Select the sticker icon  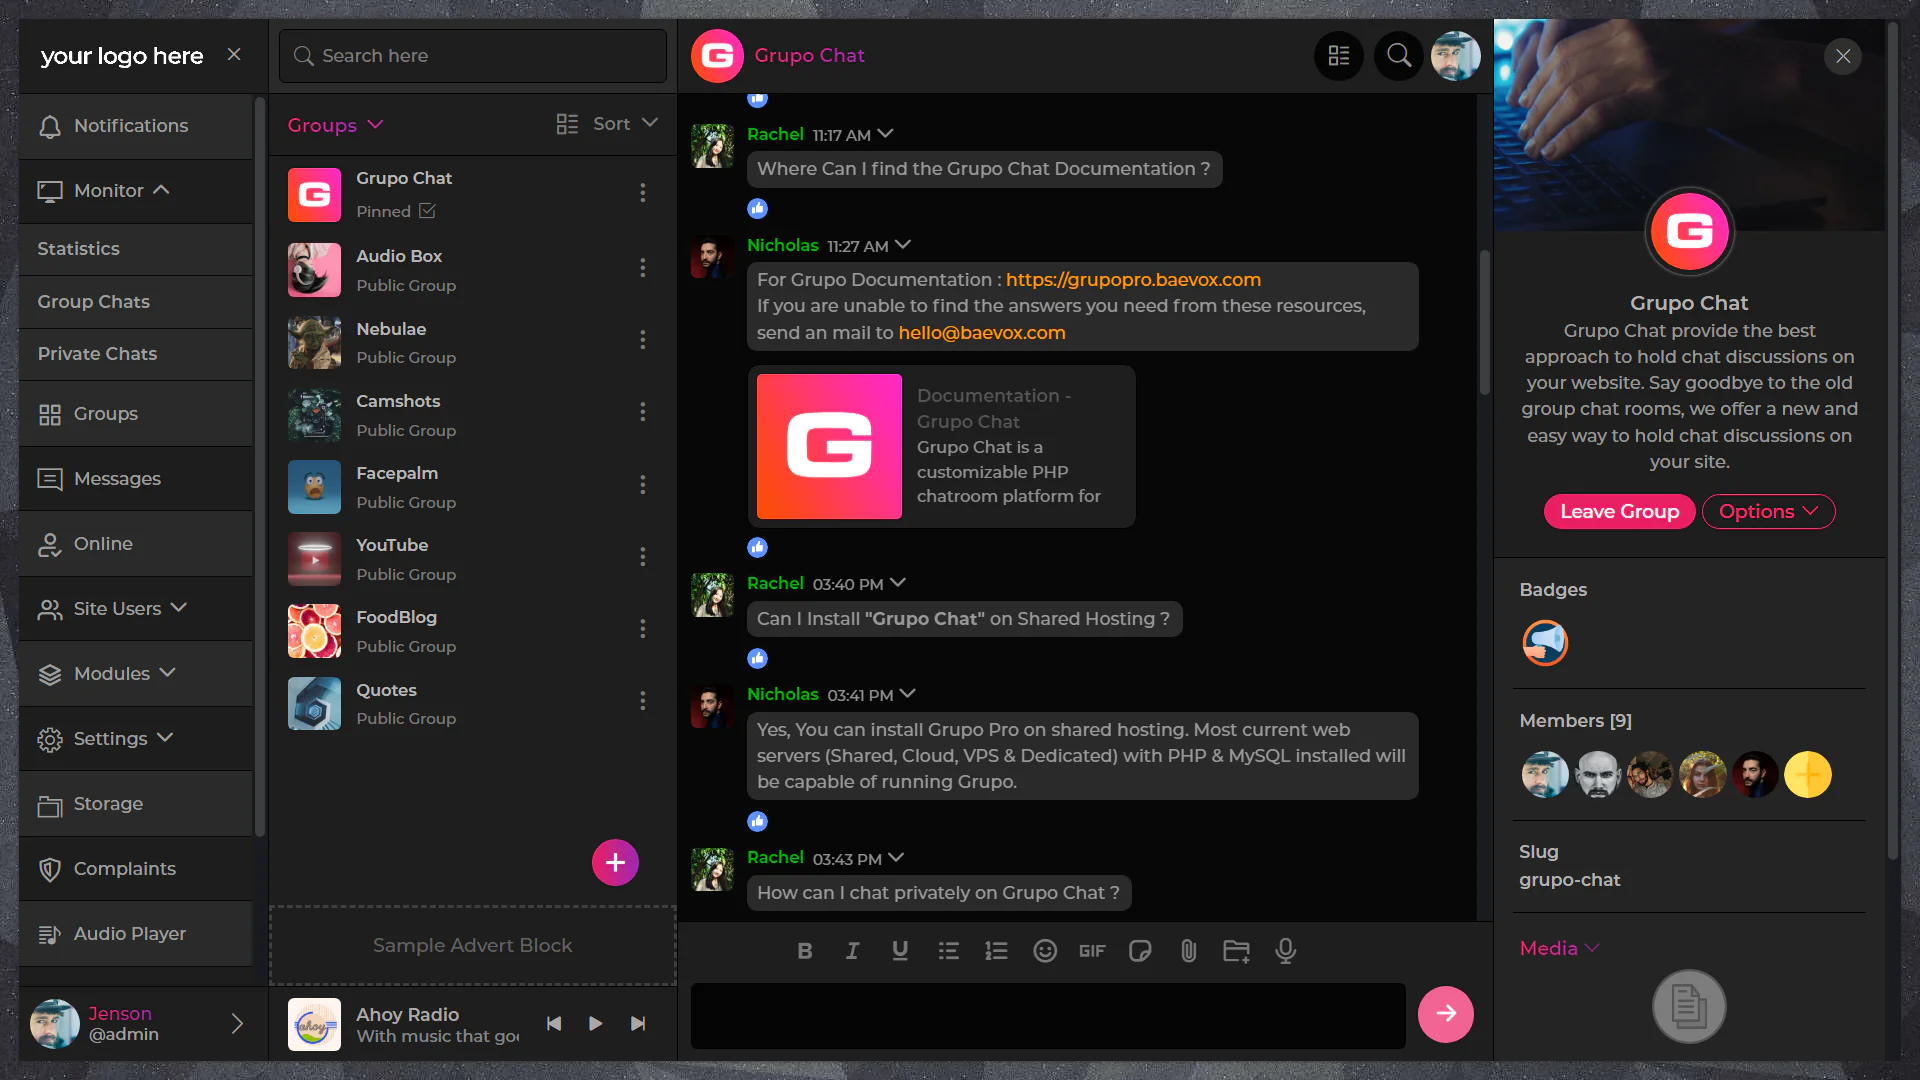click(1140, 951)
